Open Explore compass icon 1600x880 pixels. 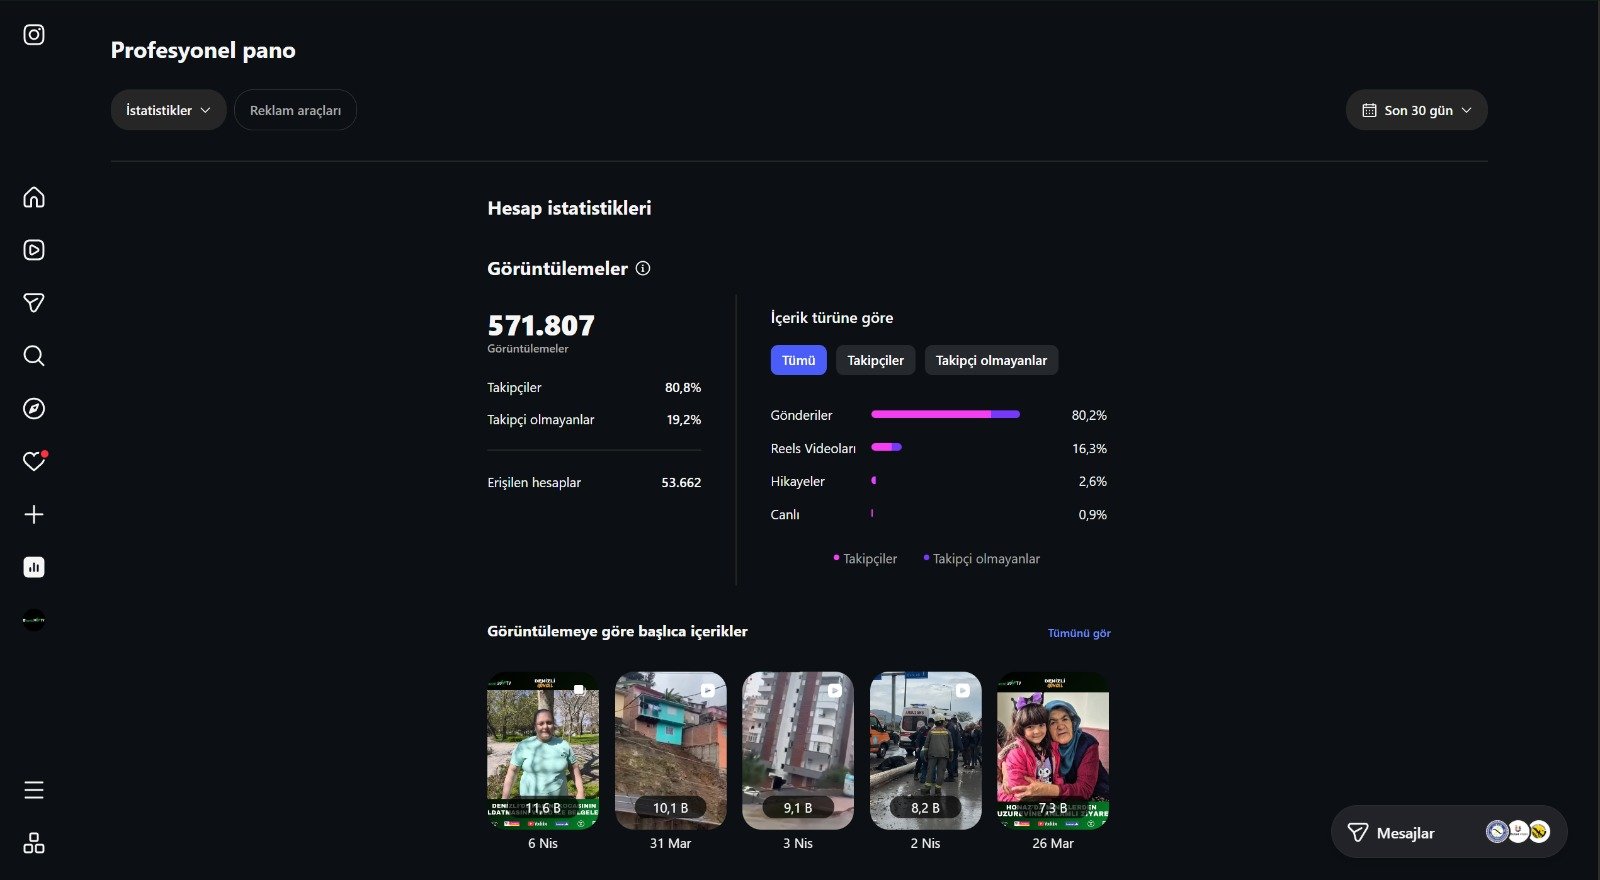(x=34, y=409)
